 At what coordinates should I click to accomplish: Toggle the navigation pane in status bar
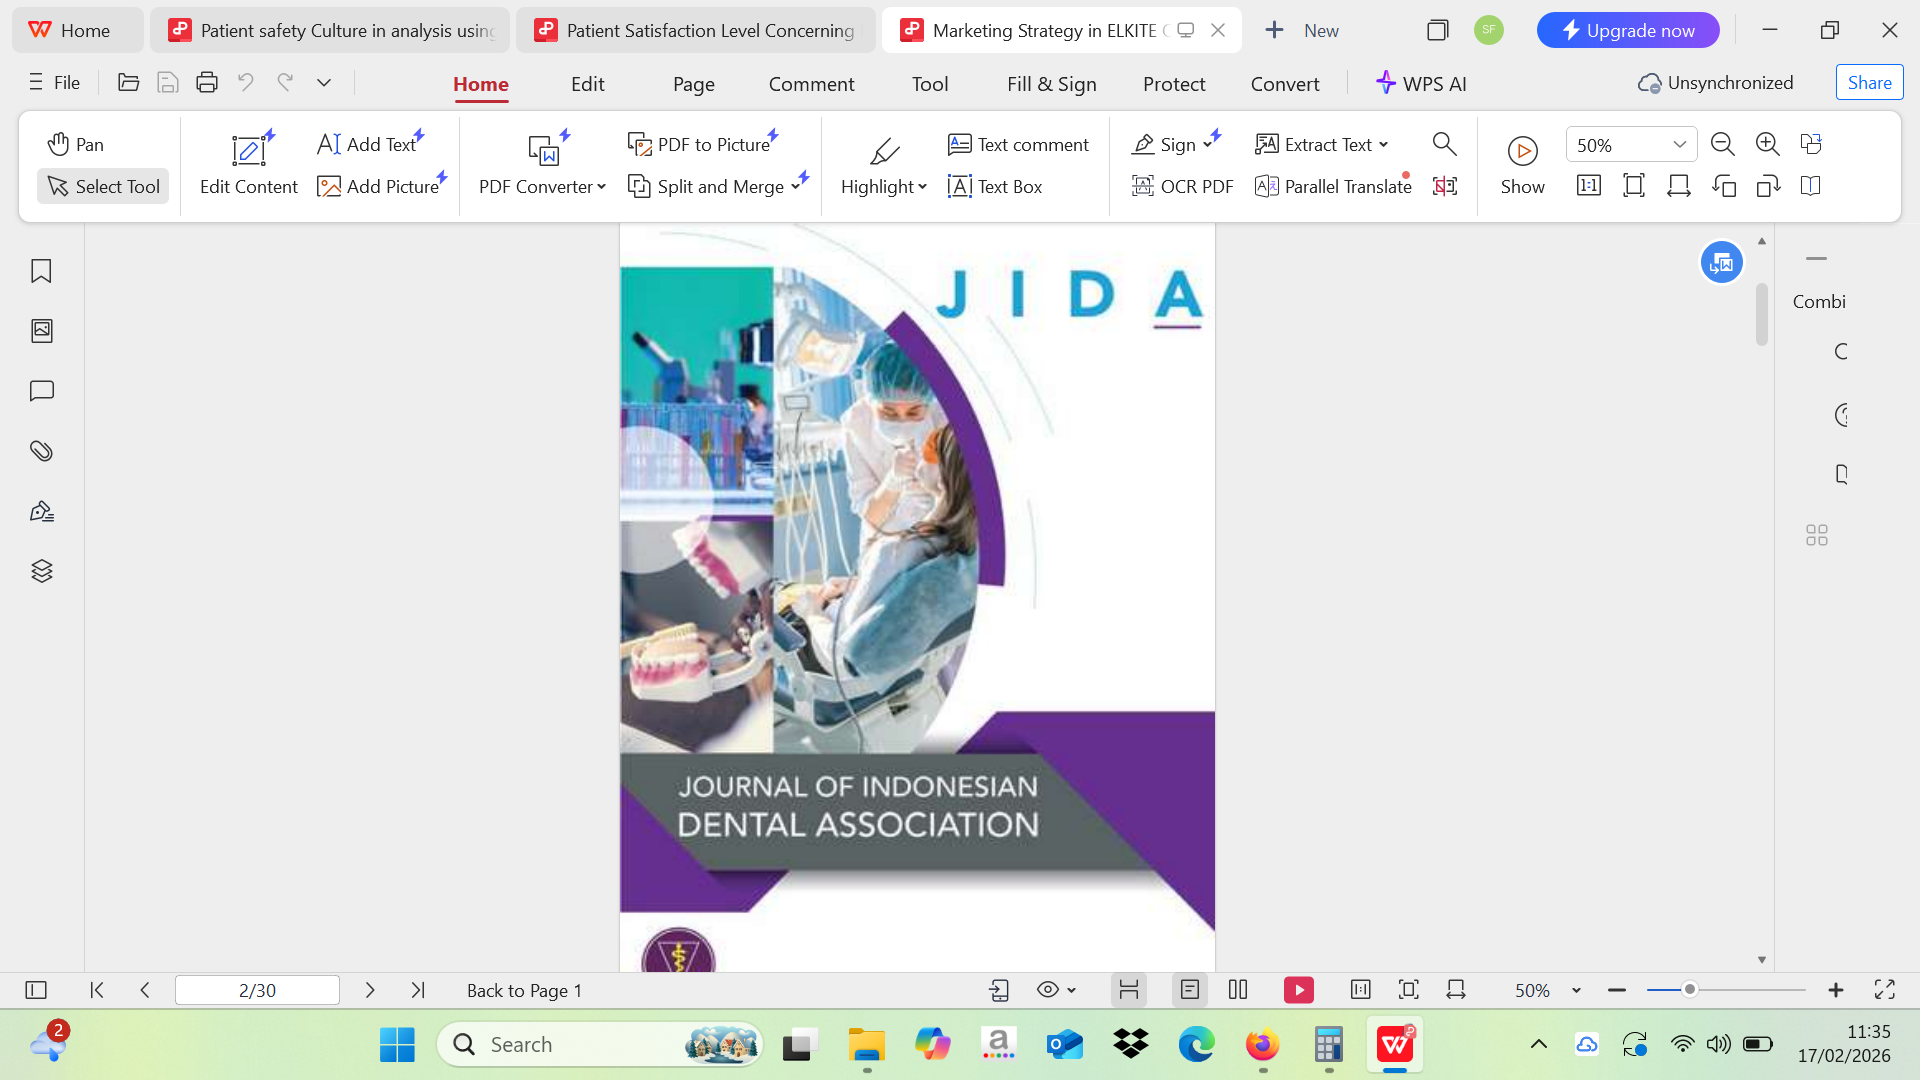[x=36, y=990]
